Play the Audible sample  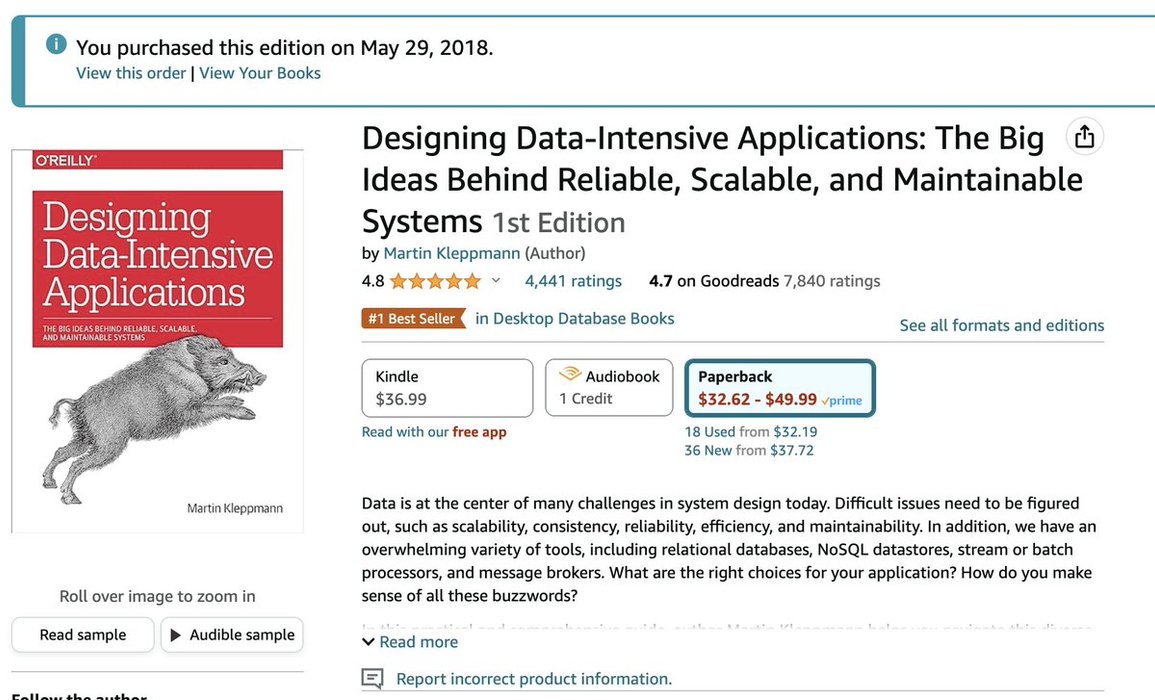[x=232, y=634]
